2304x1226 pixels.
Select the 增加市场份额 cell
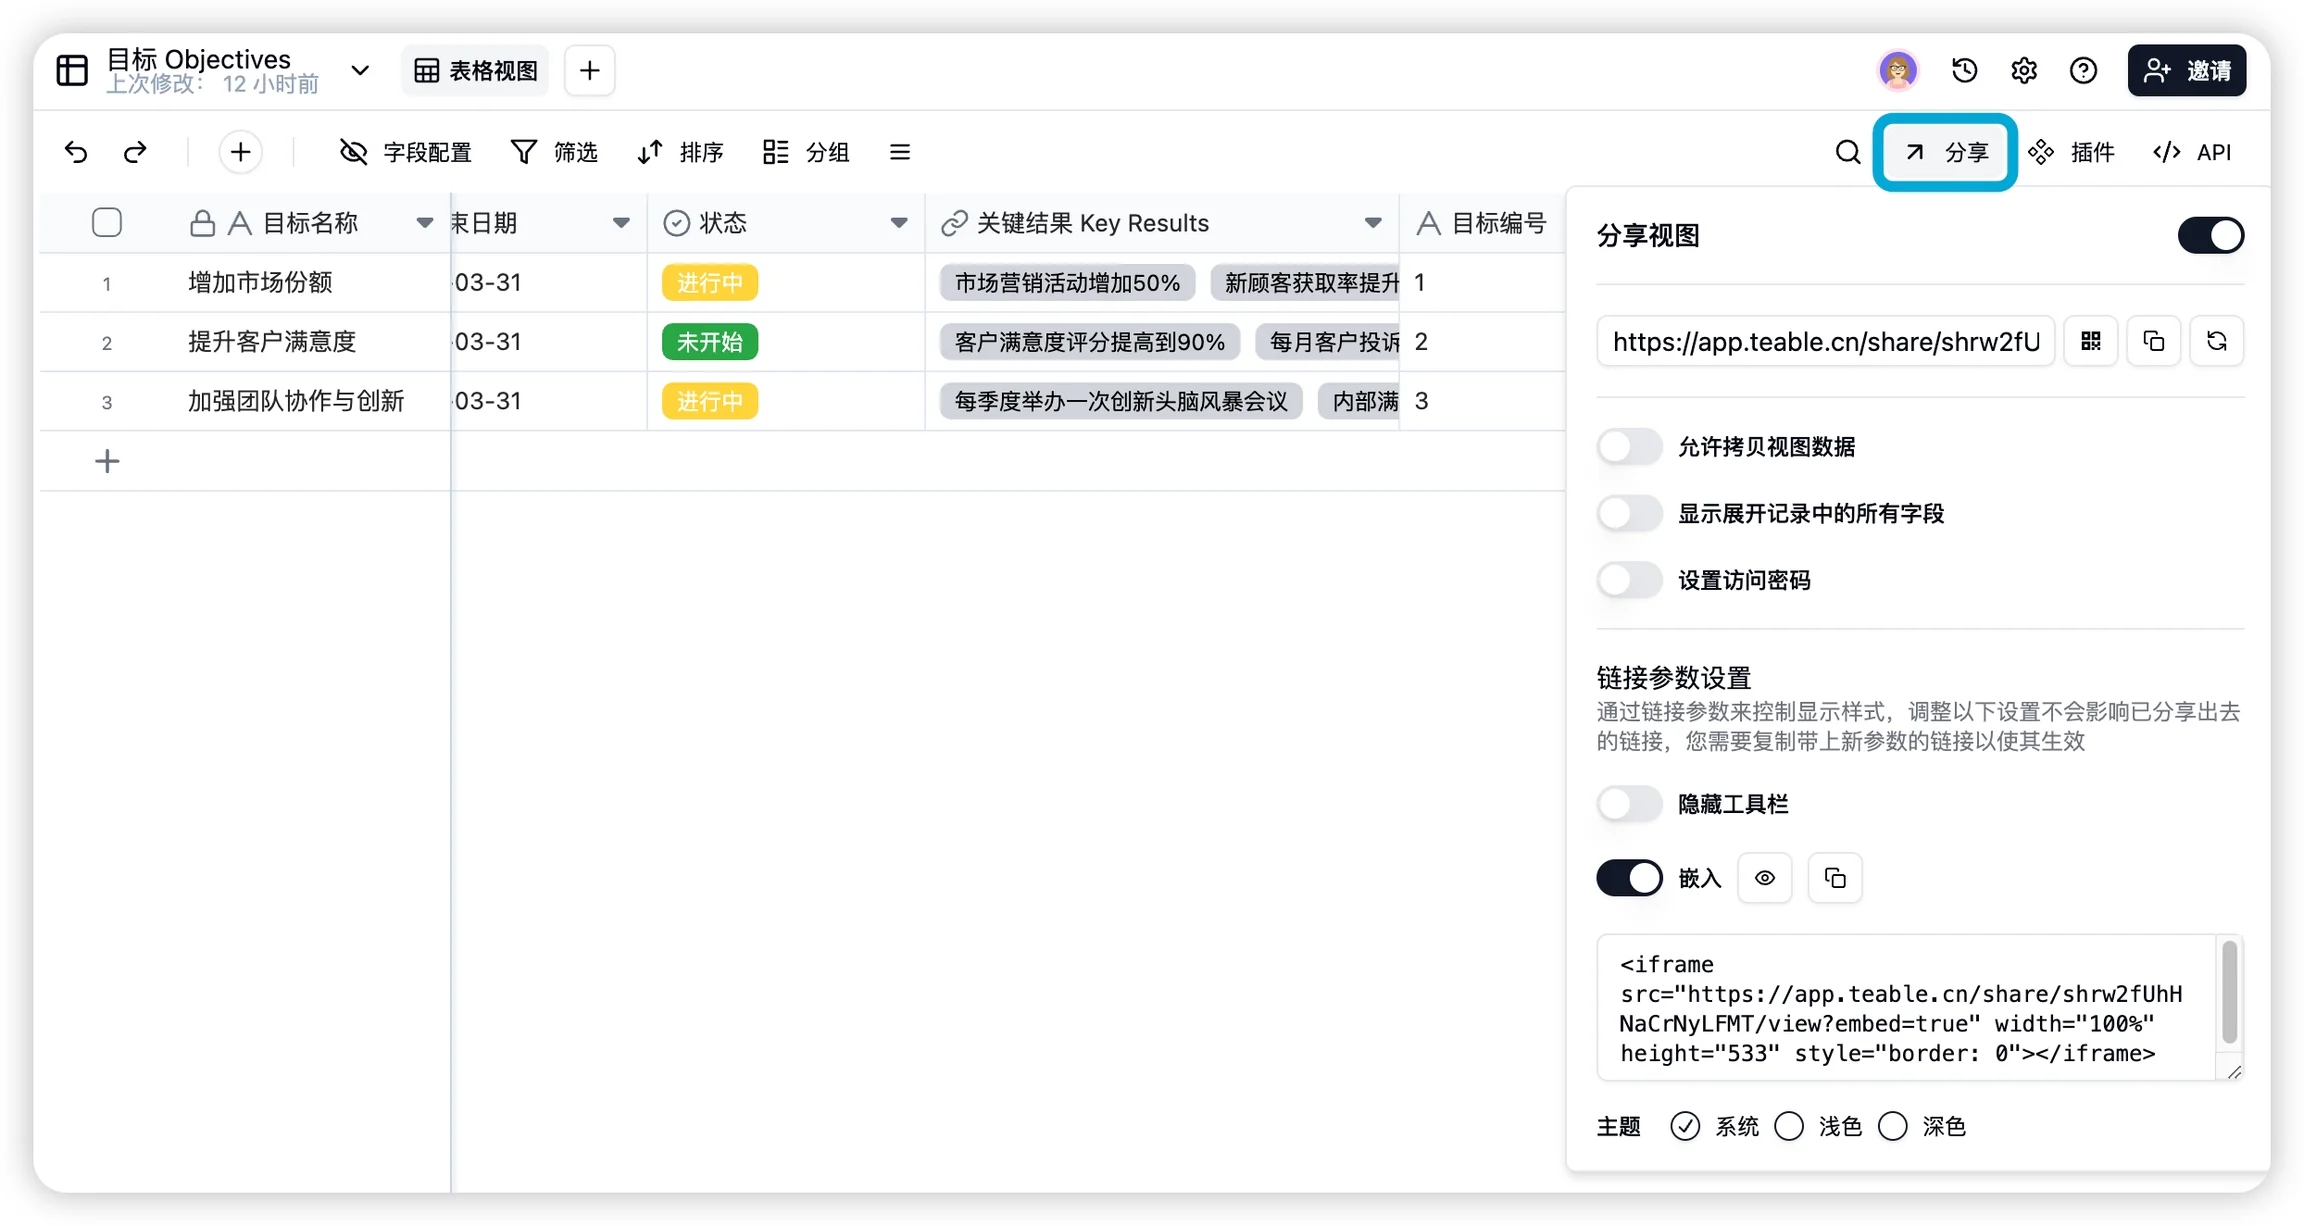[x=313, y=283]
